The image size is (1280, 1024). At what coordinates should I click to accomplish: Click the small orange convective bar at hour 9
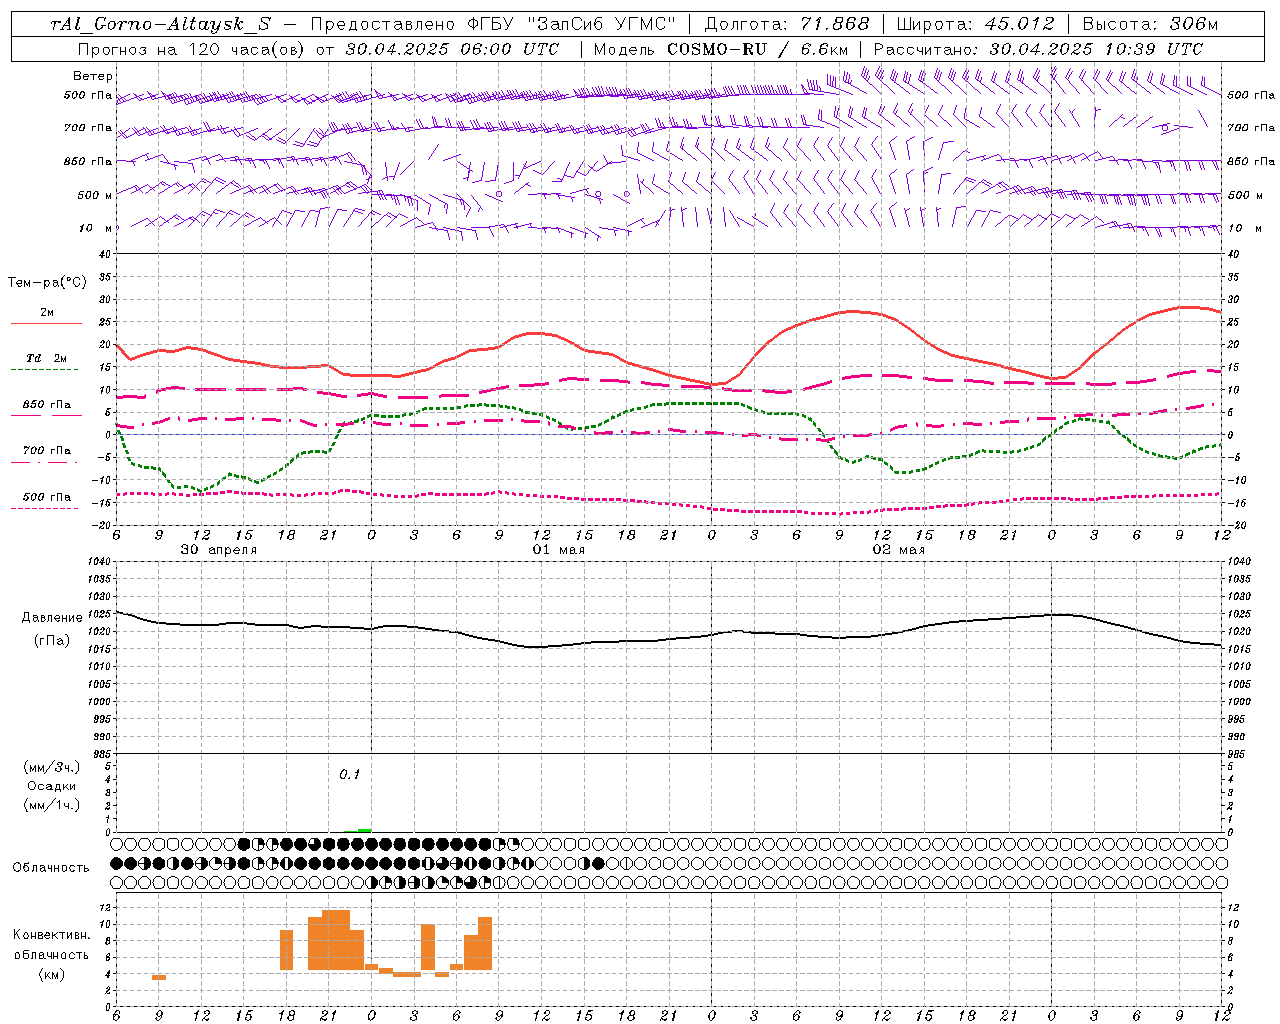click(159, 977)
